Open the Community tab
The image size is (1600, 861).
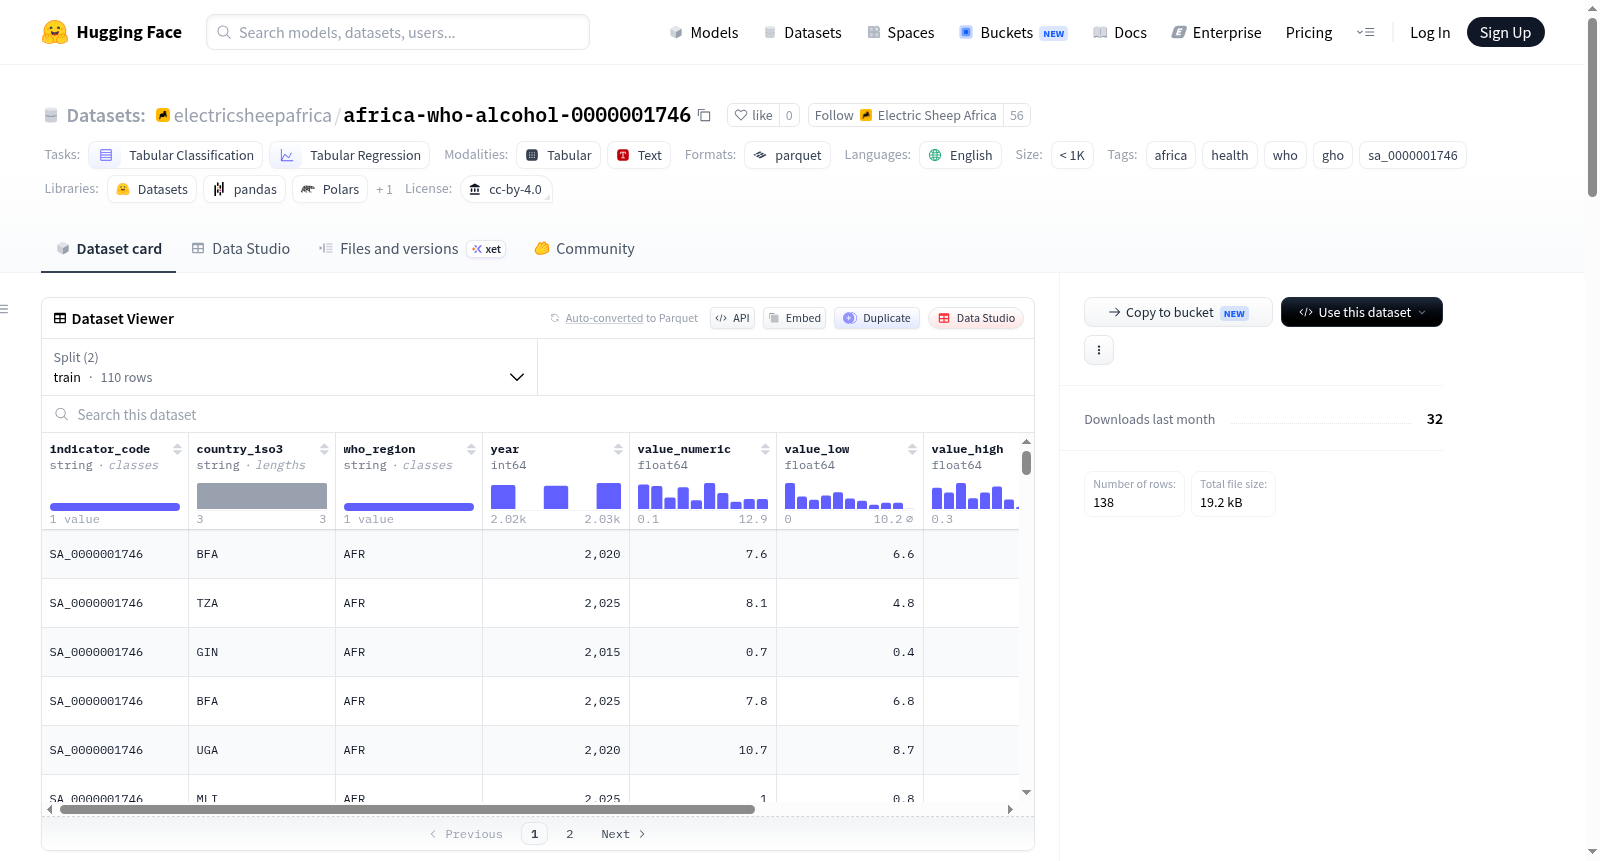pyautogui.click(x=584, y=249)
